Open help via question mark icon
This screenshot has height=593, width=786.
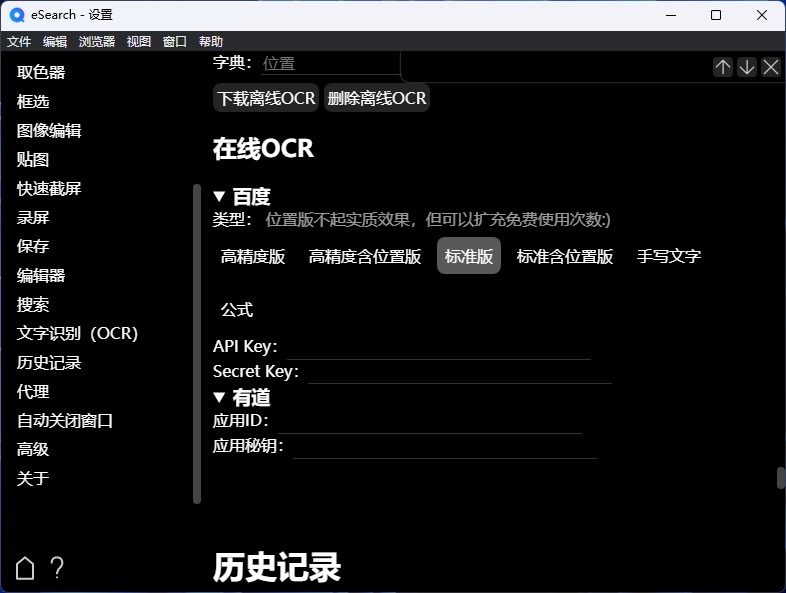tap(57, 568)
